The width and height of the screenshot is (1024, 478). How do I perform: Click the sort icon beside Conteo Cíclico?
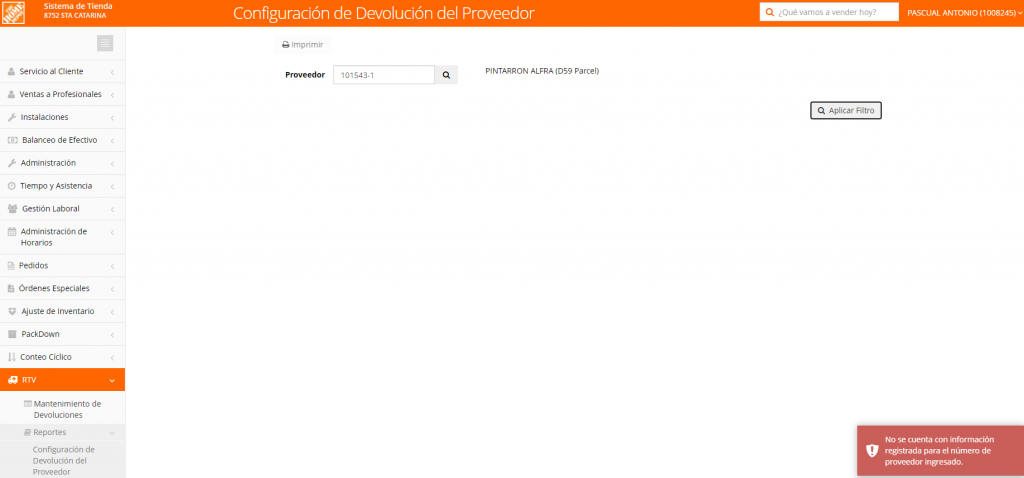pos(10,357)
